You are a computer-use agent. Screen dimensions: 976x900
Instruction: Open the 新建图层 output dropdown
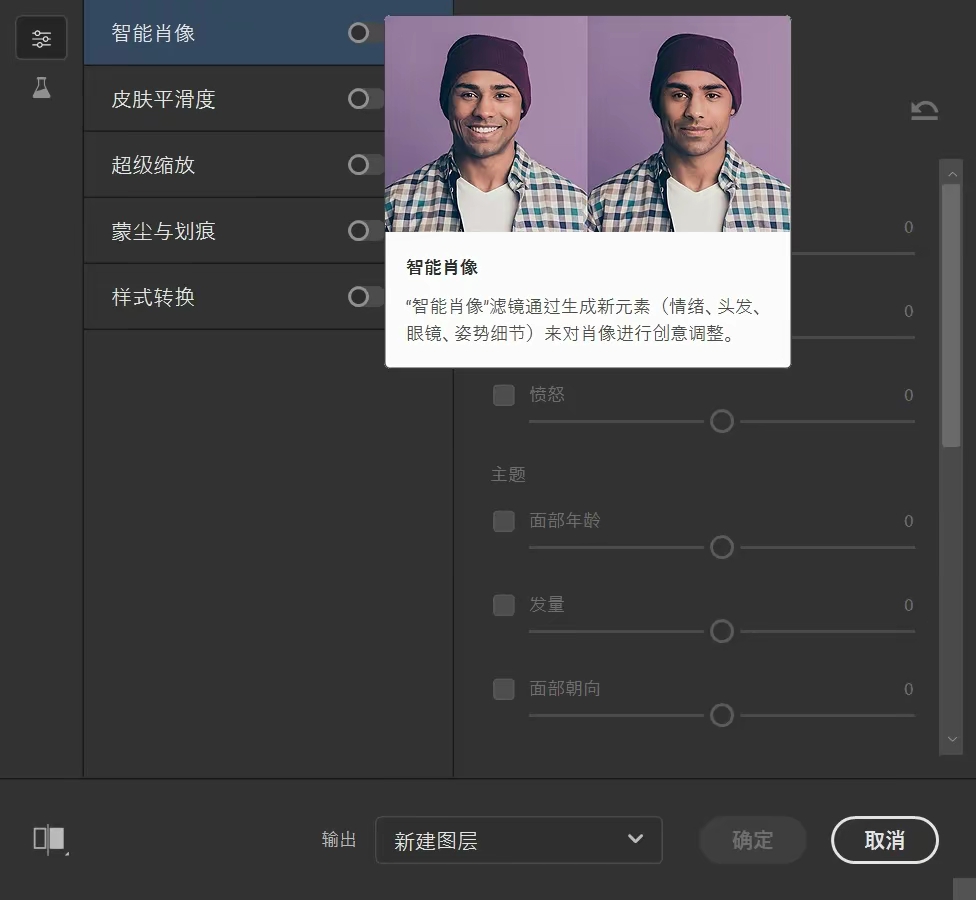coord(518,840)
